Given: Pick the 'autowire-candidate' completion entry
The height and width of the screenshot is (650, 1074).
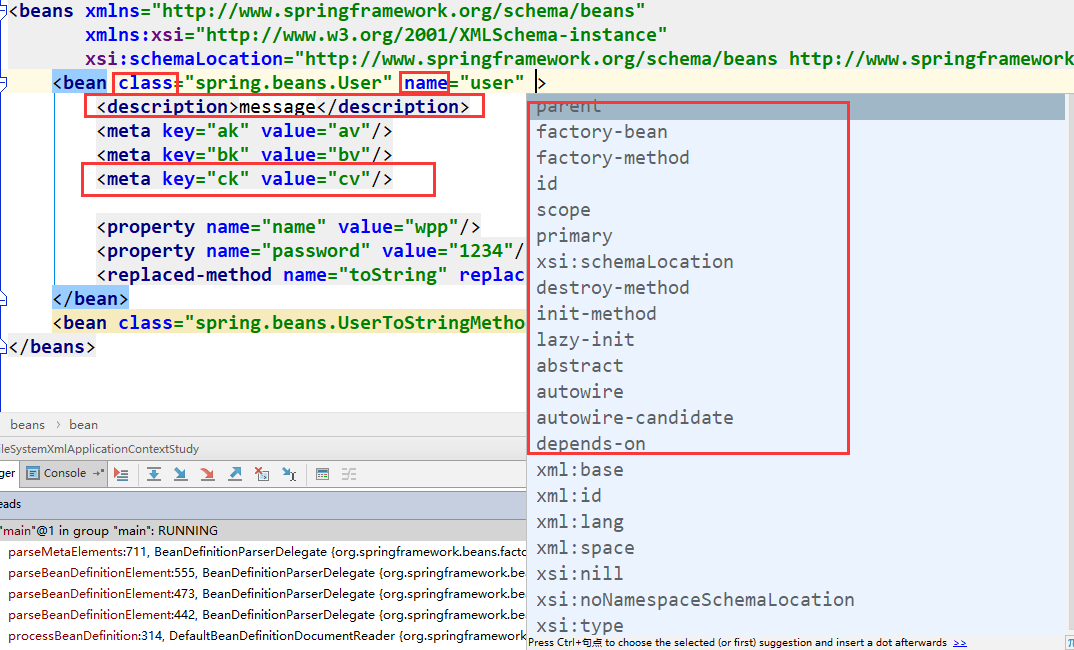Looking at the screenshot, I should 796,418.
